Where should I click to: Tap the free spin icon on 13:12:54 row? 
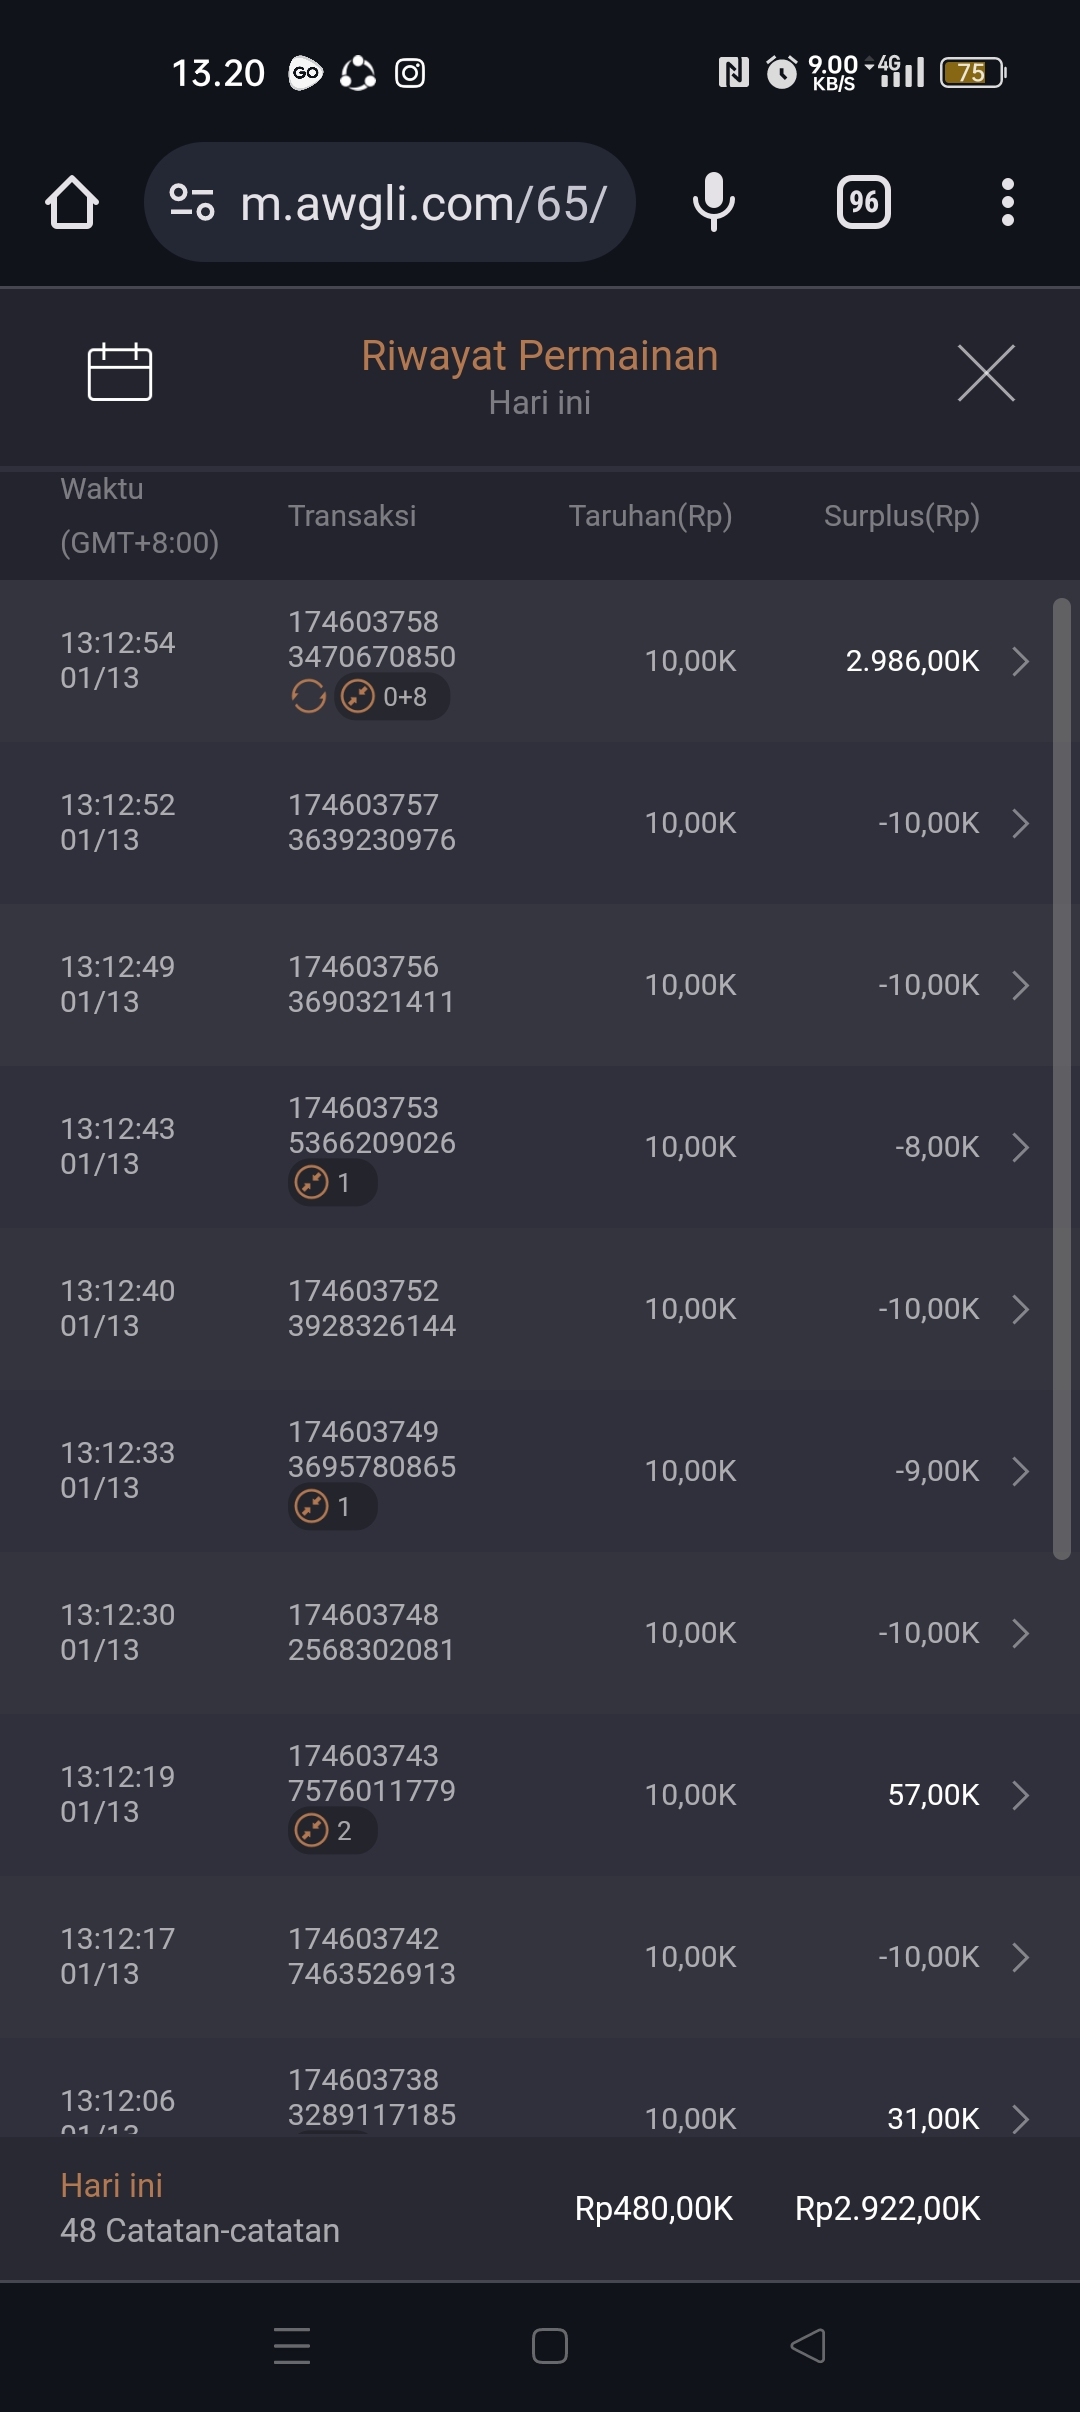coord(309,696)
